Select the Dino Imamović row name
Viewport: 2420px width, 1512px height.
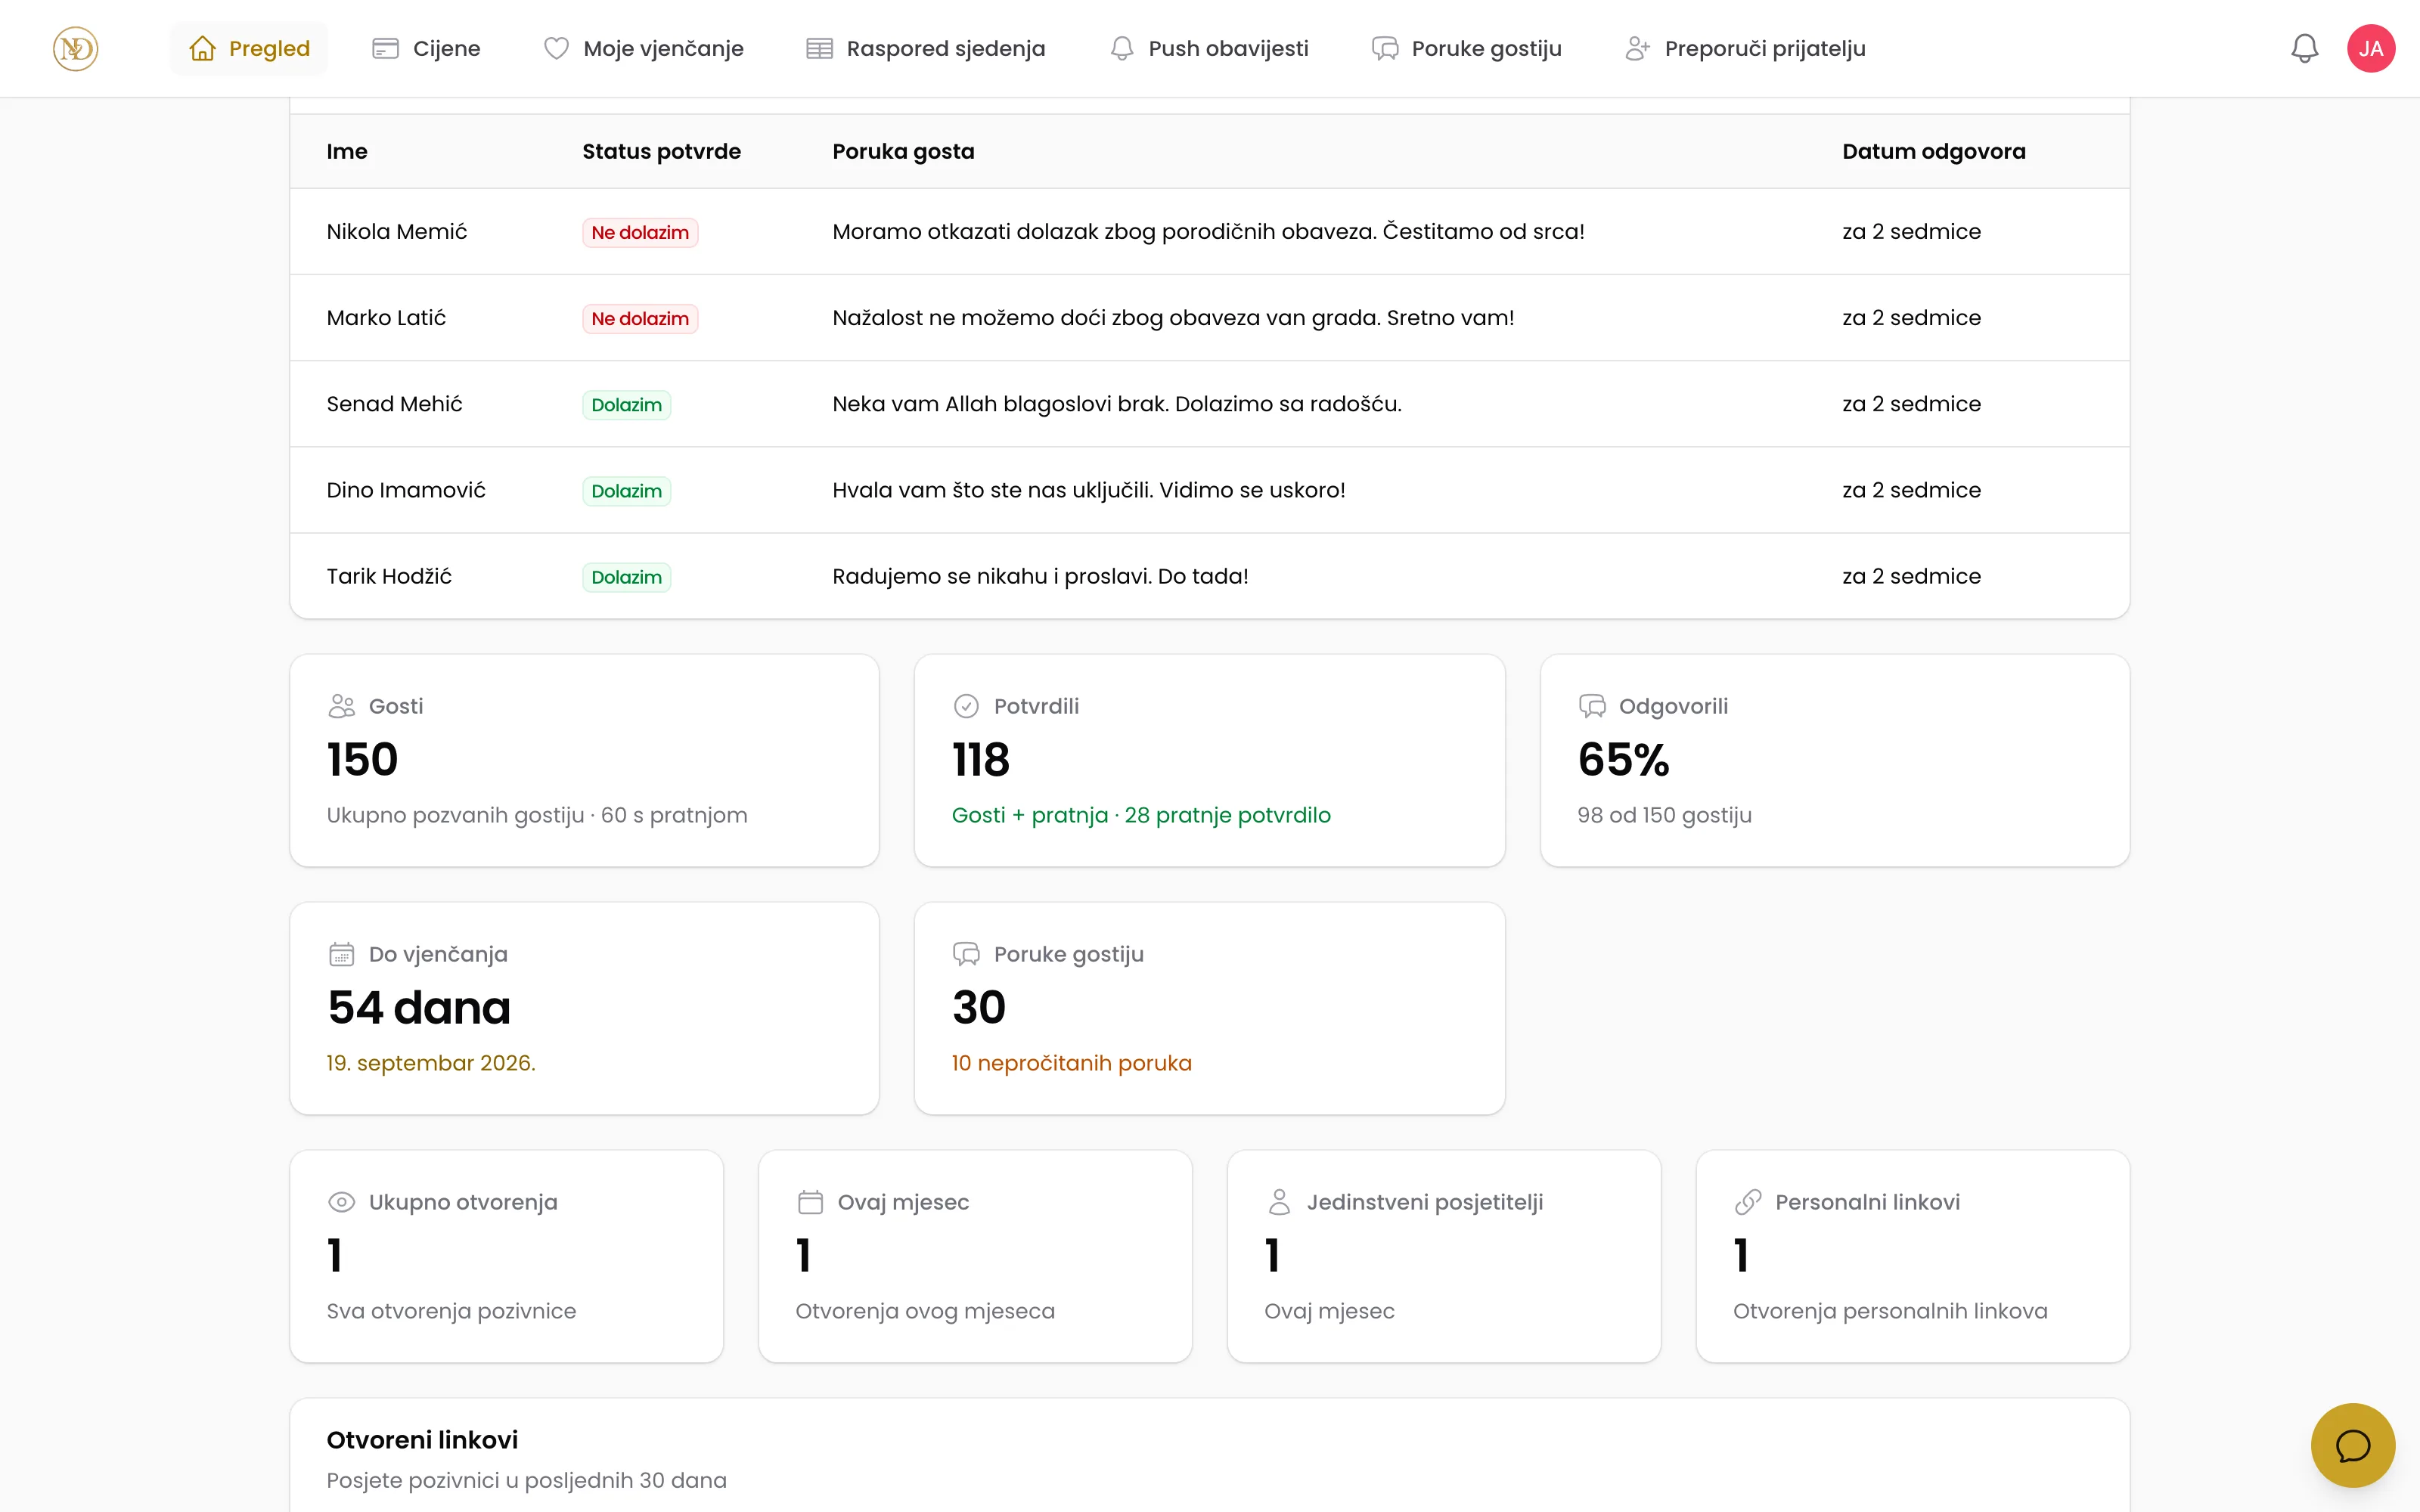[x=406, y=490]
